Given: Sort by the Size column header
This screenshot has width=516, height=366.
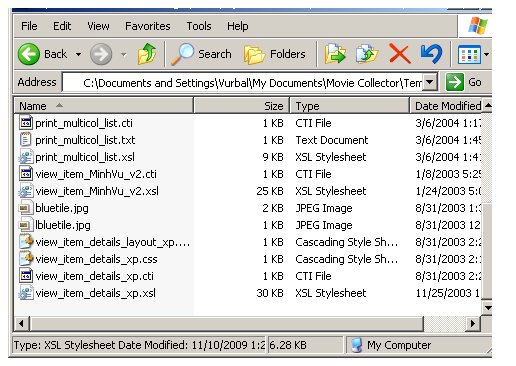Looking at the screenshot, I should (x=242, y=106).
